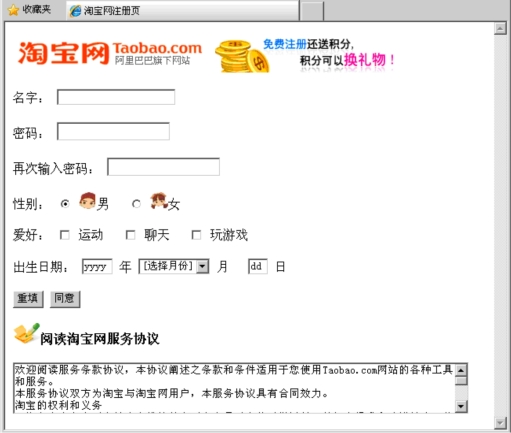Click the 重填 reset button

tap(28, 299)
